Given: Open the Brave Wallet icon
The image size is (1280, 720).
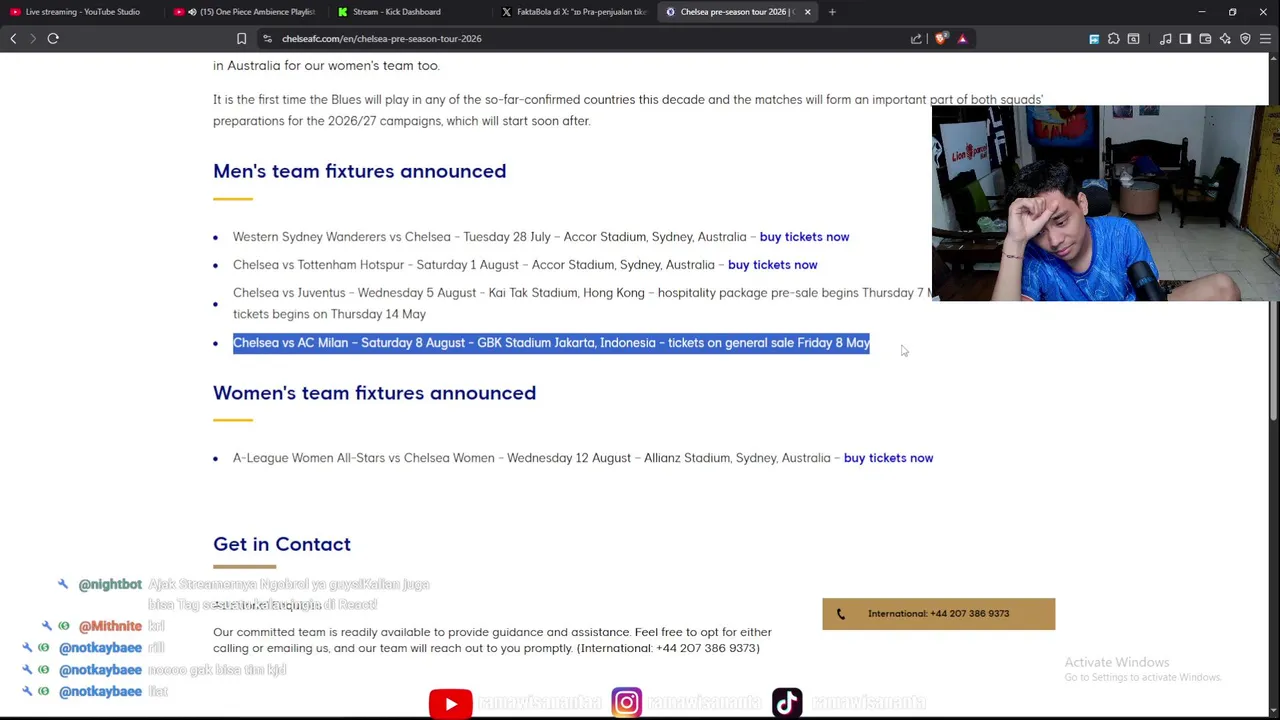Looking at the screenshot, I should coord(1205,39).
